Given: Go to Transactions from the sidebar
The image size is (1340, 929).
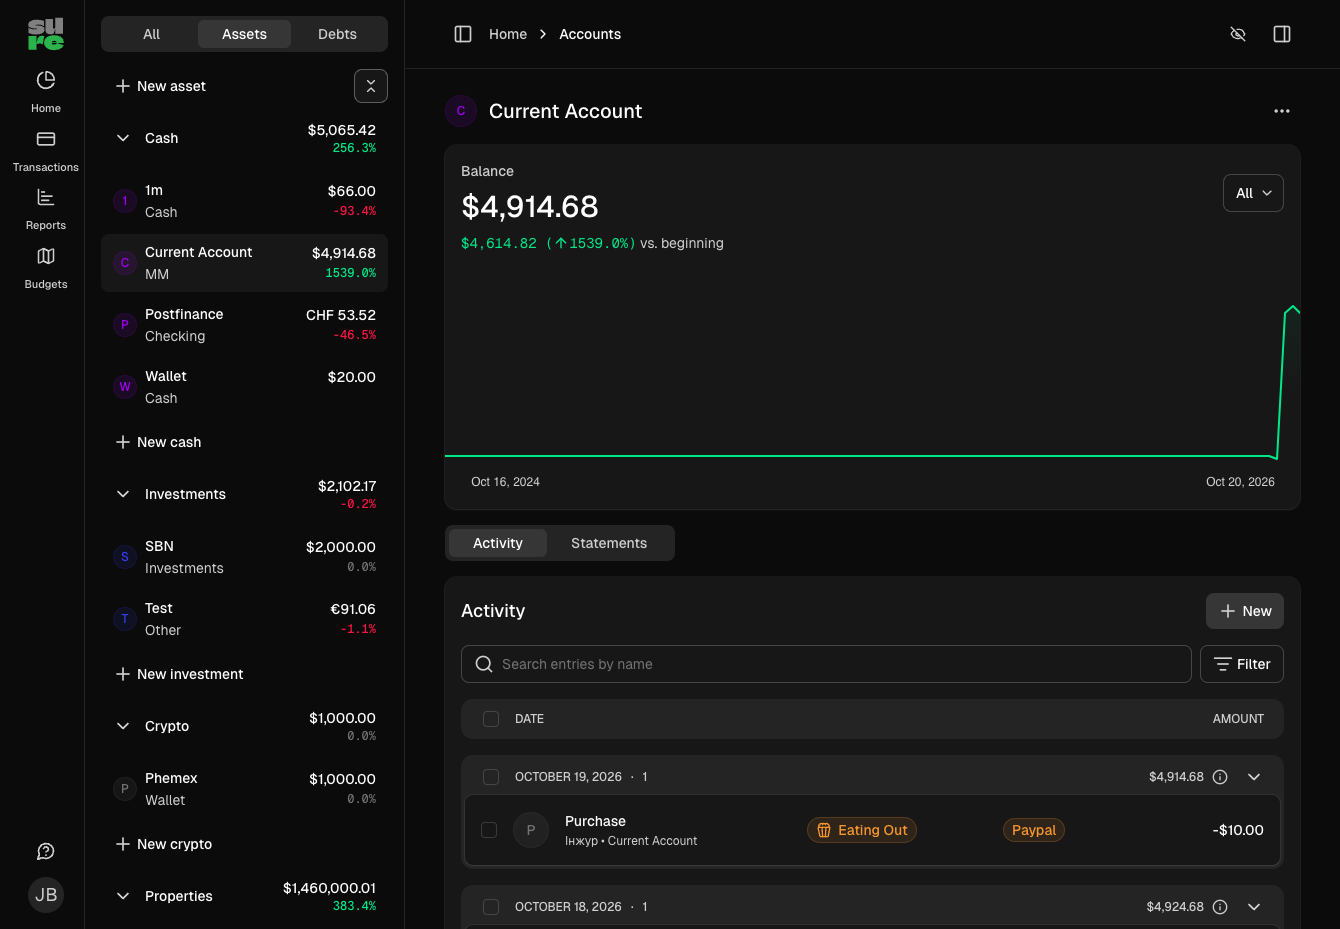Looking at the screenshot, I should click(x=46, y=150).
